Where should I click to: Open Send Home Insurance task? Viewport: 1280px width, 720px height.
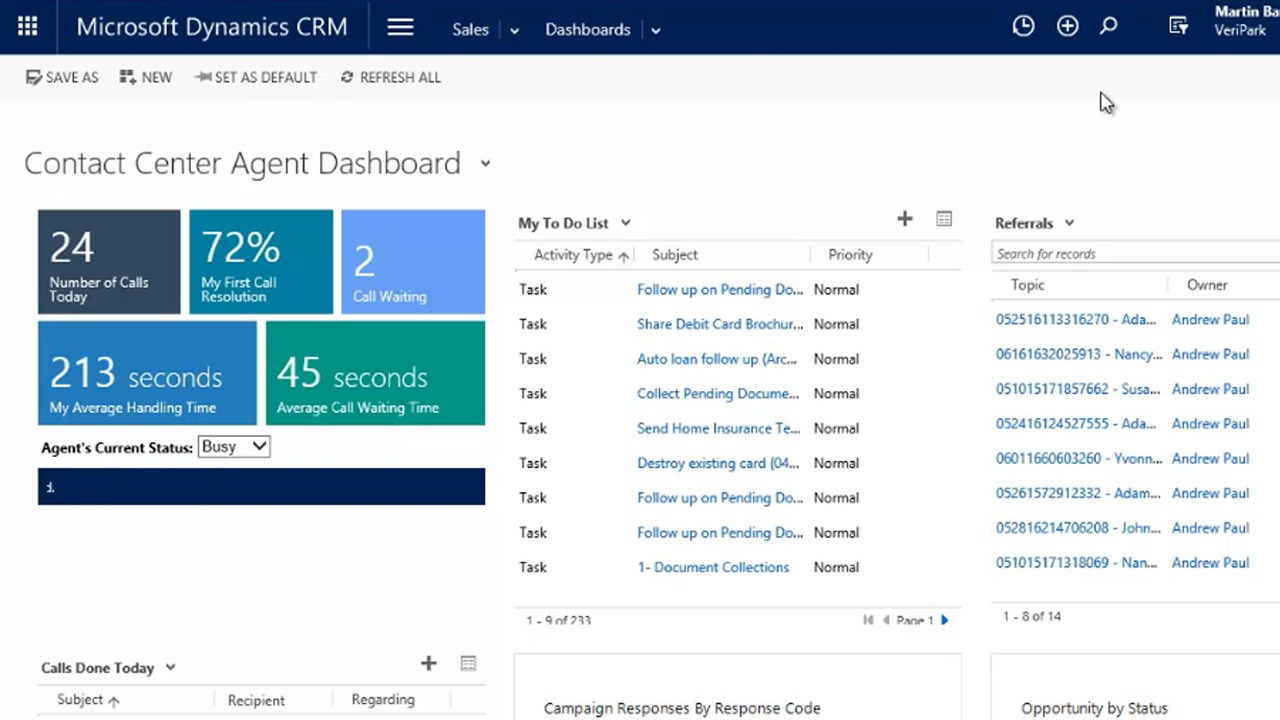[x=719, y=428]
